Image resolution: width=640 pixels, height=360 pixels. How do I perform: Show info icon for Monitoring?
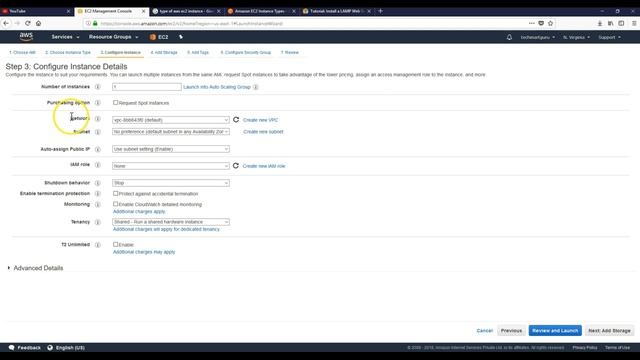(98, 204)
